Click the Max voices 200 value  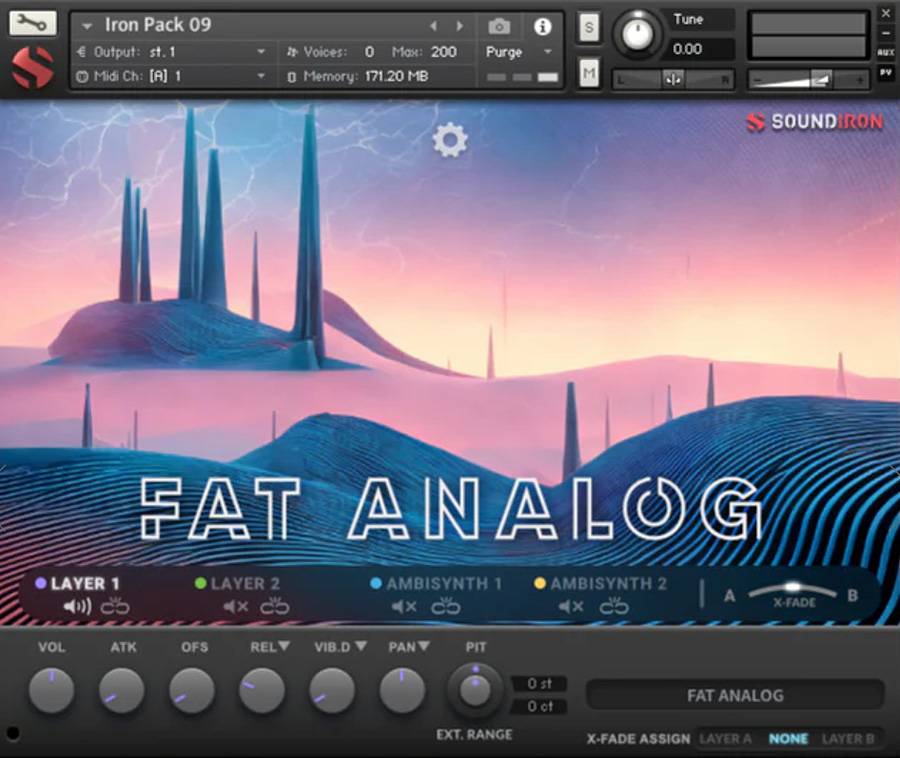443,52
